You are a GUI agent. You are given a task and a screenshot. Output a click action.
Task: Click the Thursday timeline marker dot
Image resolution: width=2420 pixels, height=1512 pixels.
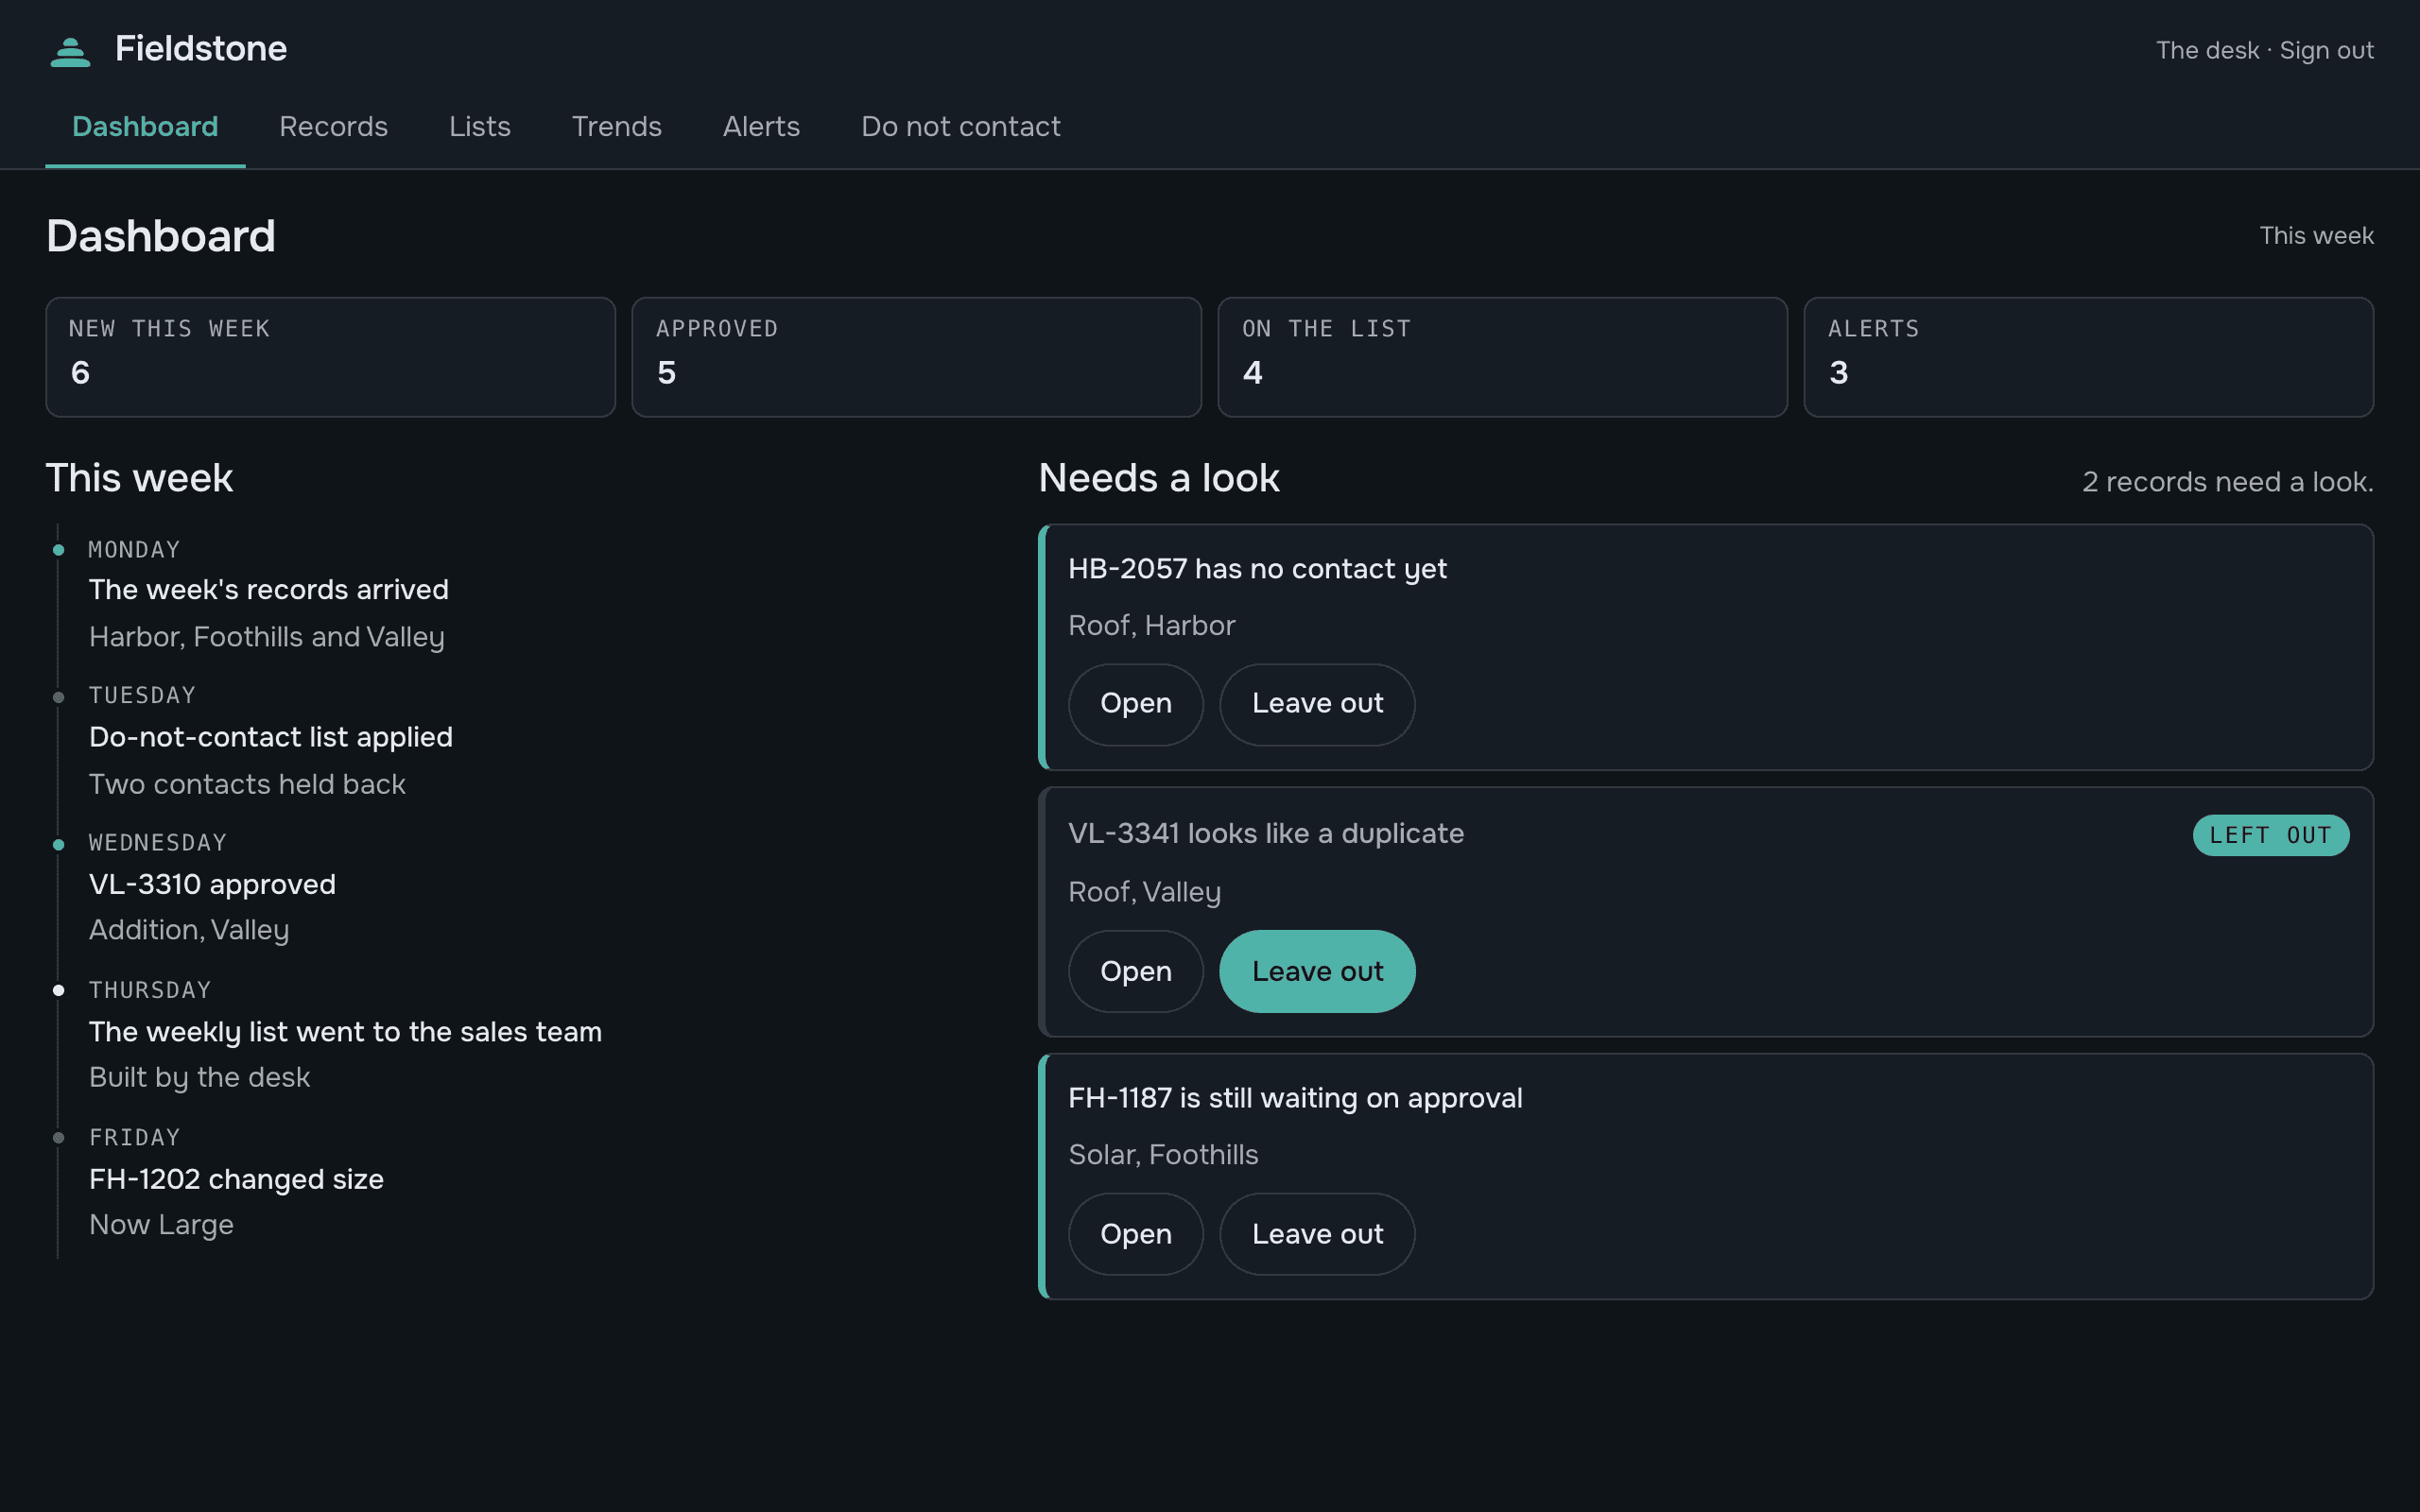(x=58, y=990)
